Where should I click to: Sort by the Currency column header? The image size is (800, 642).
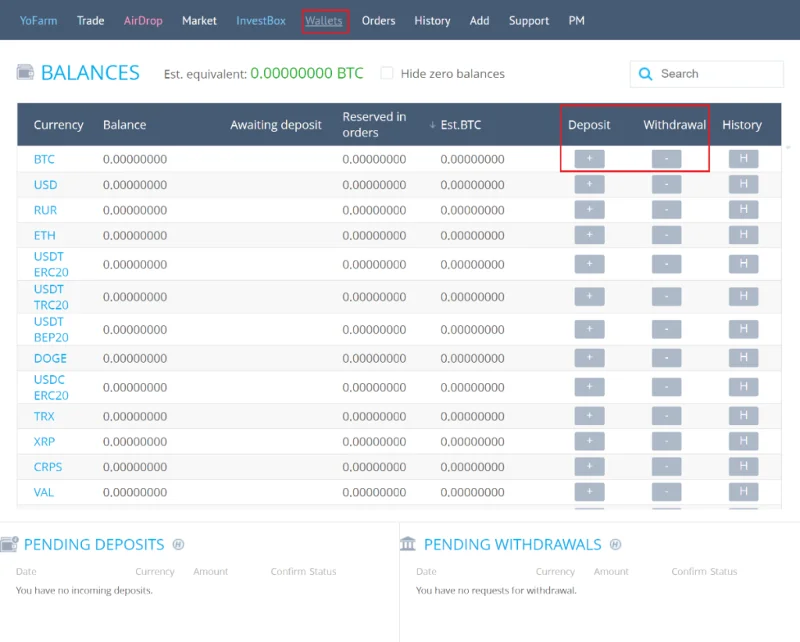(x=58, y=125)
